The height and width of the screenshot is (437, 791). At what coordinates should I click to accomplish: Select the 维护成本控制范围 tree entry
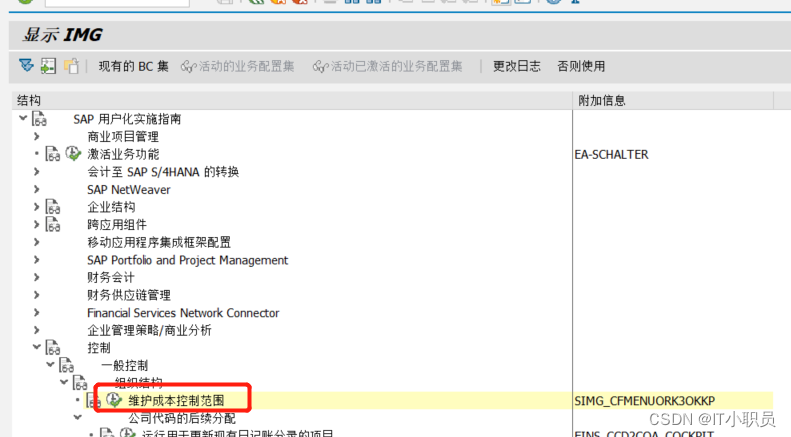[x=176, y=401]
